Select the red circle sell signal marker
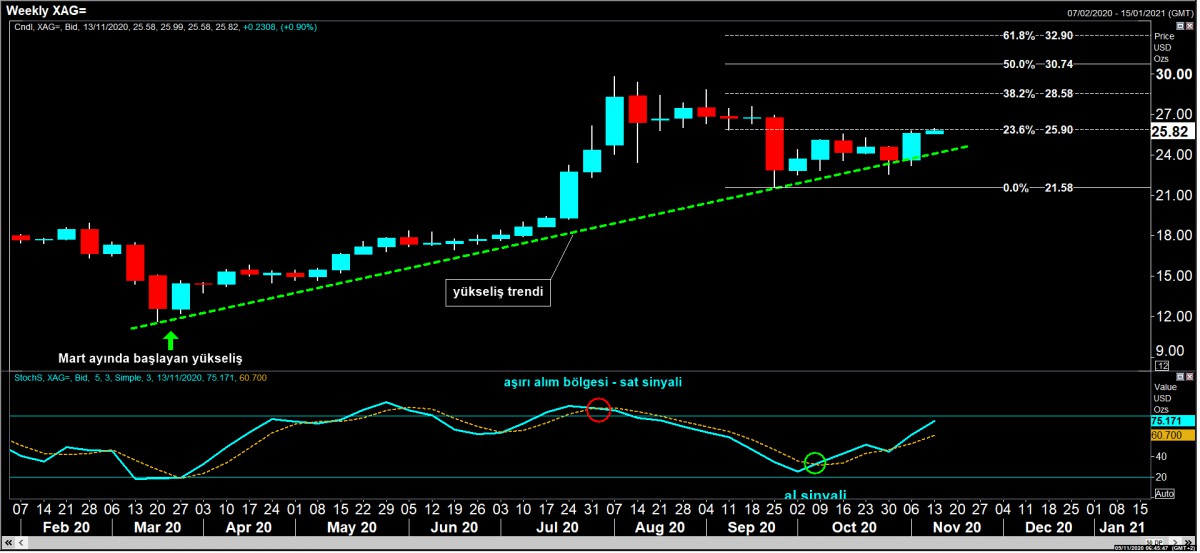This screenshot has height=553, width=1200. (598, 409)
